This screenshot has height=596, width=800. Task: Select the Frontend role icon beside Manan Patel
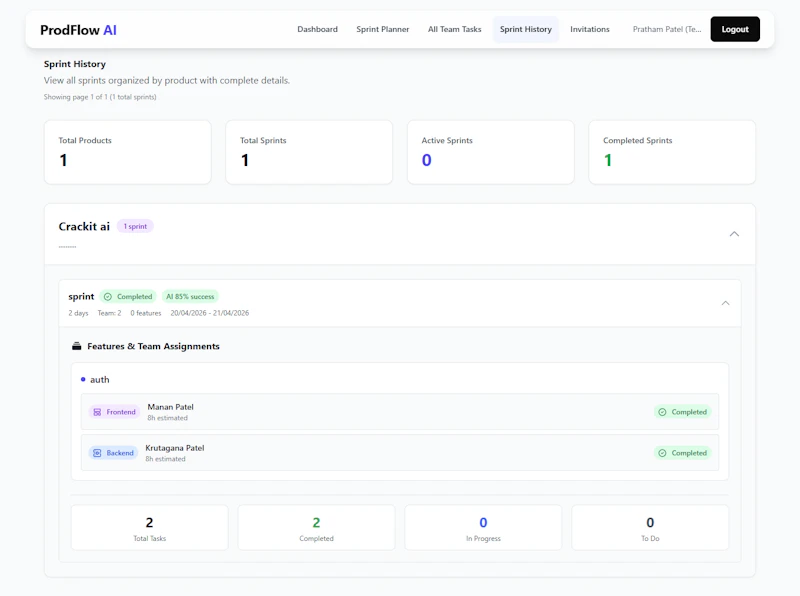point(98,411)
